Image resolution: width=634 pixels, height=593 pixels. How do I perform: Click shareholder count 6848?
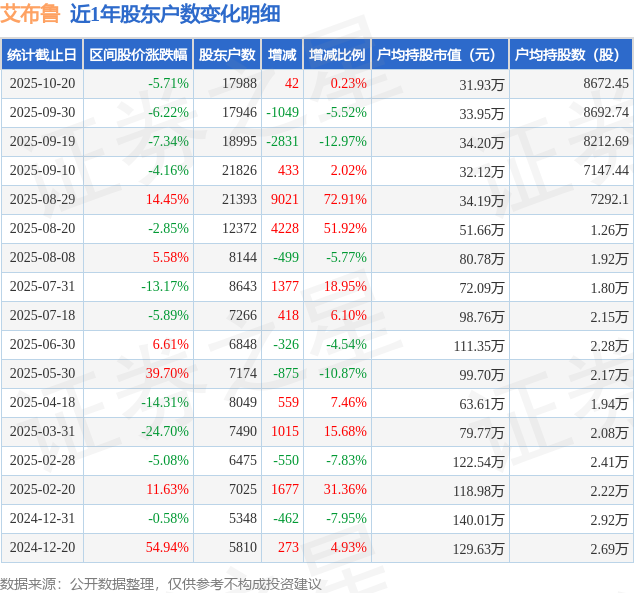(243, 344)
